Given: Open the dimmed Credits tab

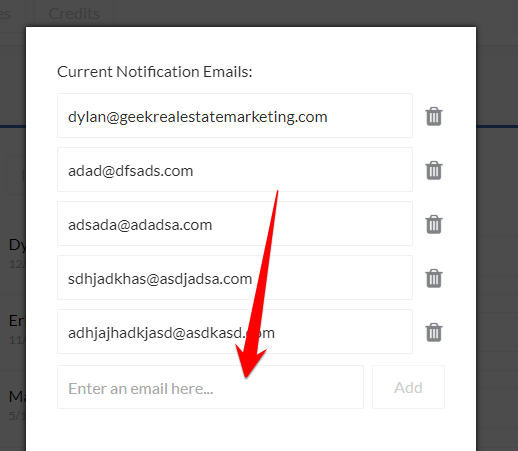Looking at the screenshot, I should (74, 14).
